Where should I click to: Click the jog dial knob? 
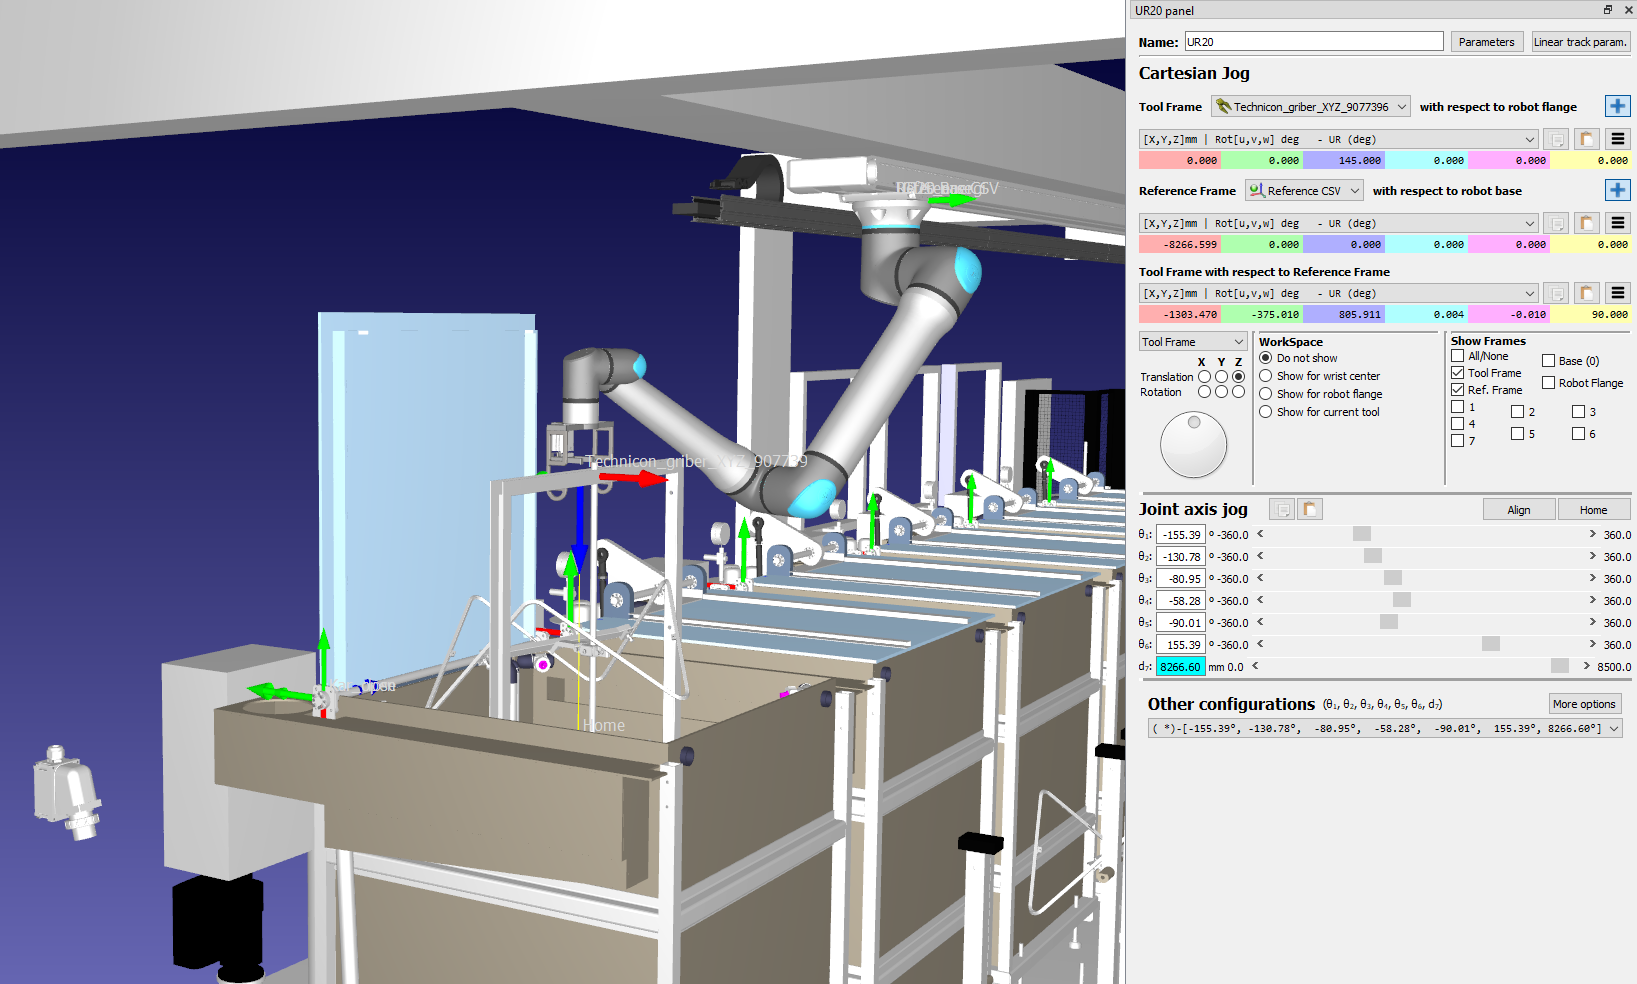pyautogui.click(x=1193, y=445)
